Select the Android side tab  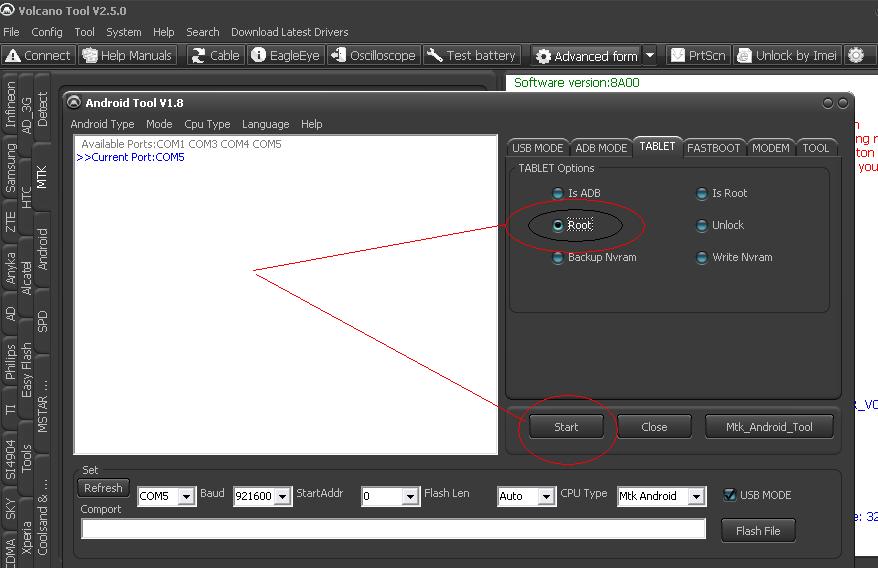[41, 249]
